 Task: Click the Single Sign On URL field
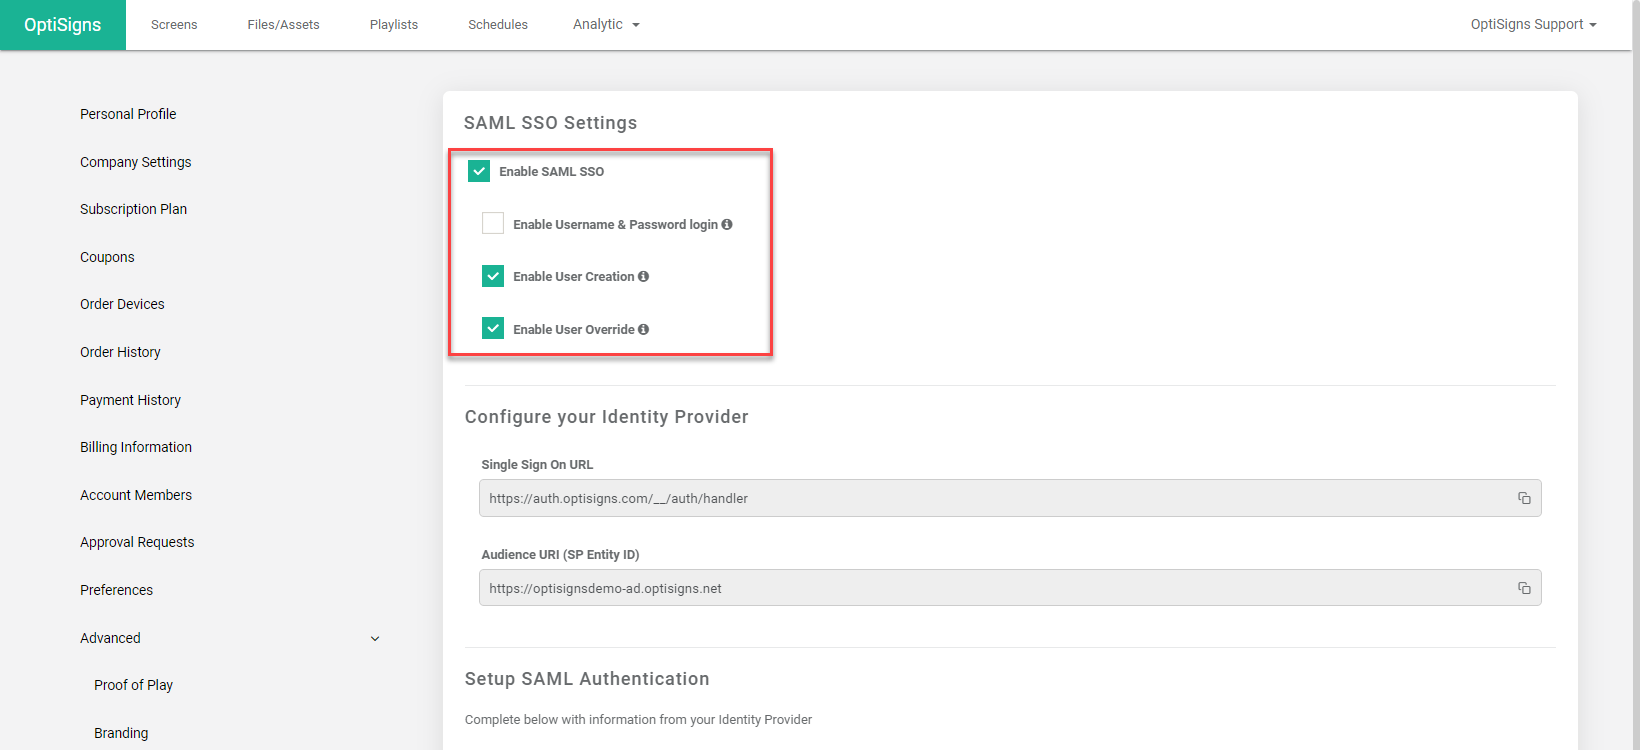(x=990, y=498)
